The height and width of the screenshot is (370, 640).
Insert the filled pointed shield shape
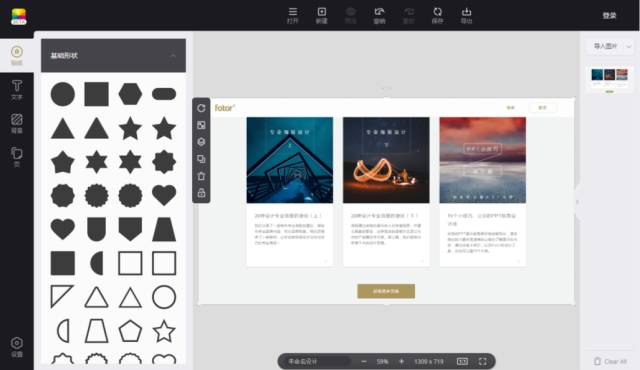(x=130, y=229)
